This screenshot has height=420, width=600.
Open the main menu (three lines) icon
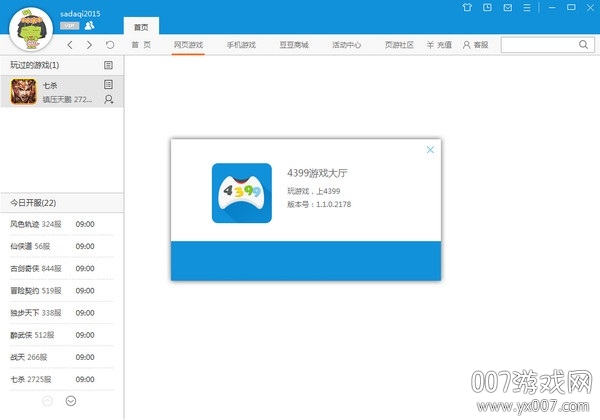coord(527,7)
